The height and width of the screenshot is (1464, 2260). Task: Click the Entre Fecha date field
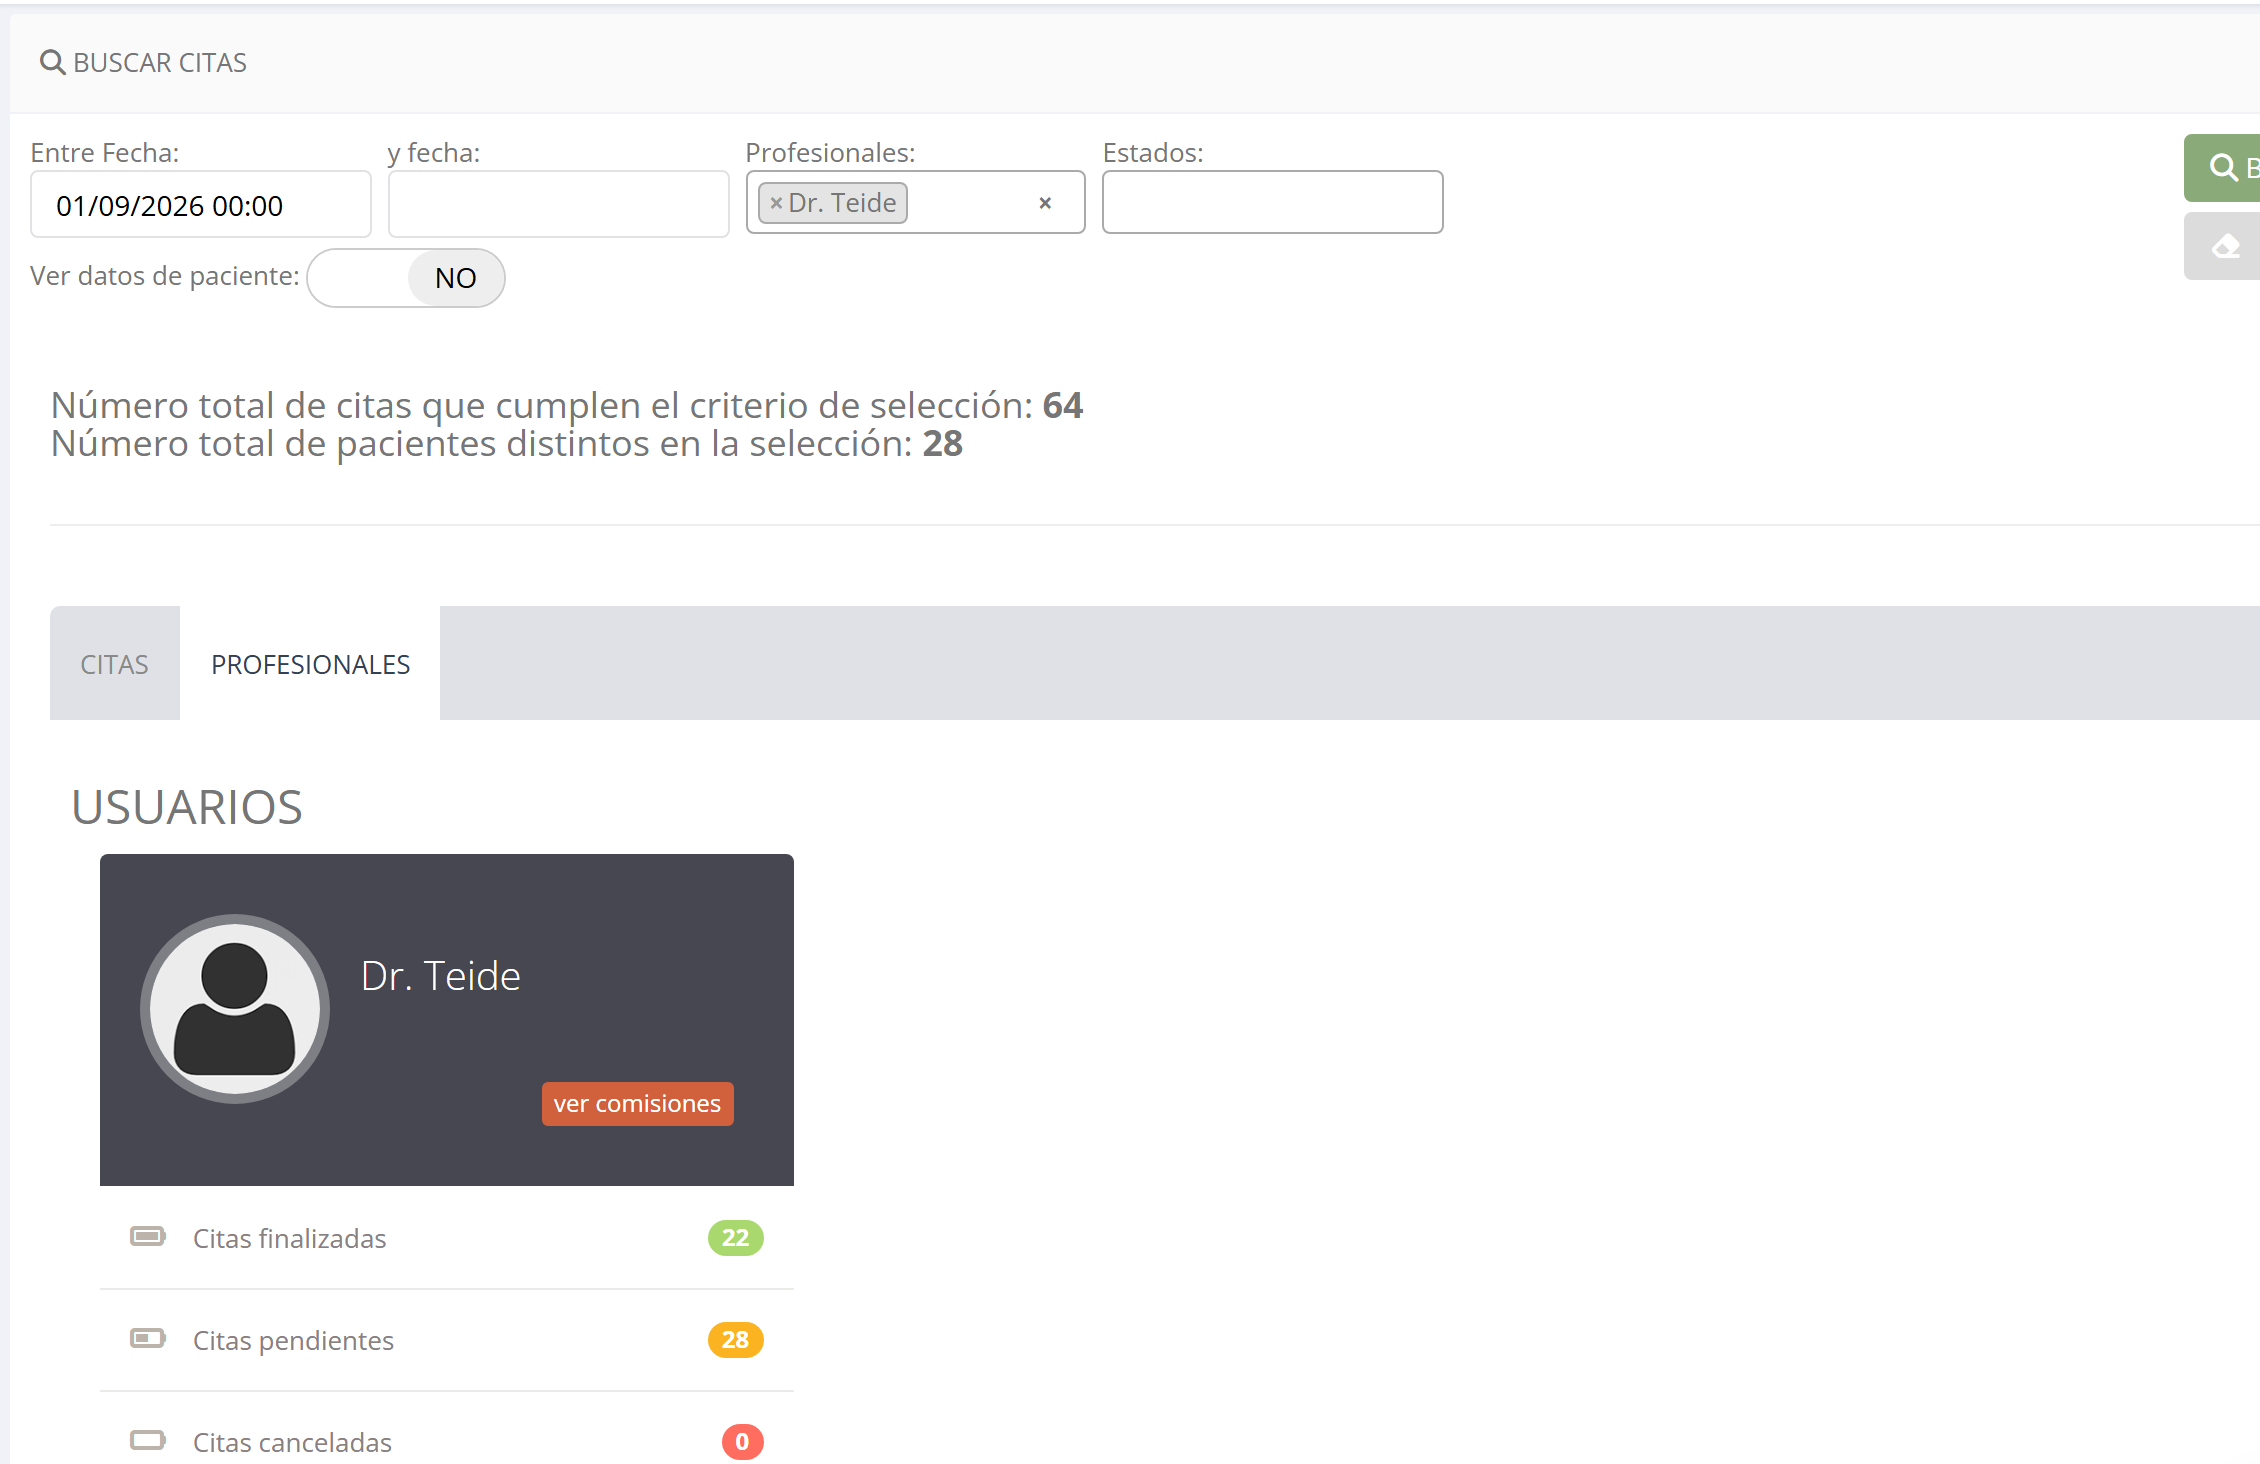201,204
